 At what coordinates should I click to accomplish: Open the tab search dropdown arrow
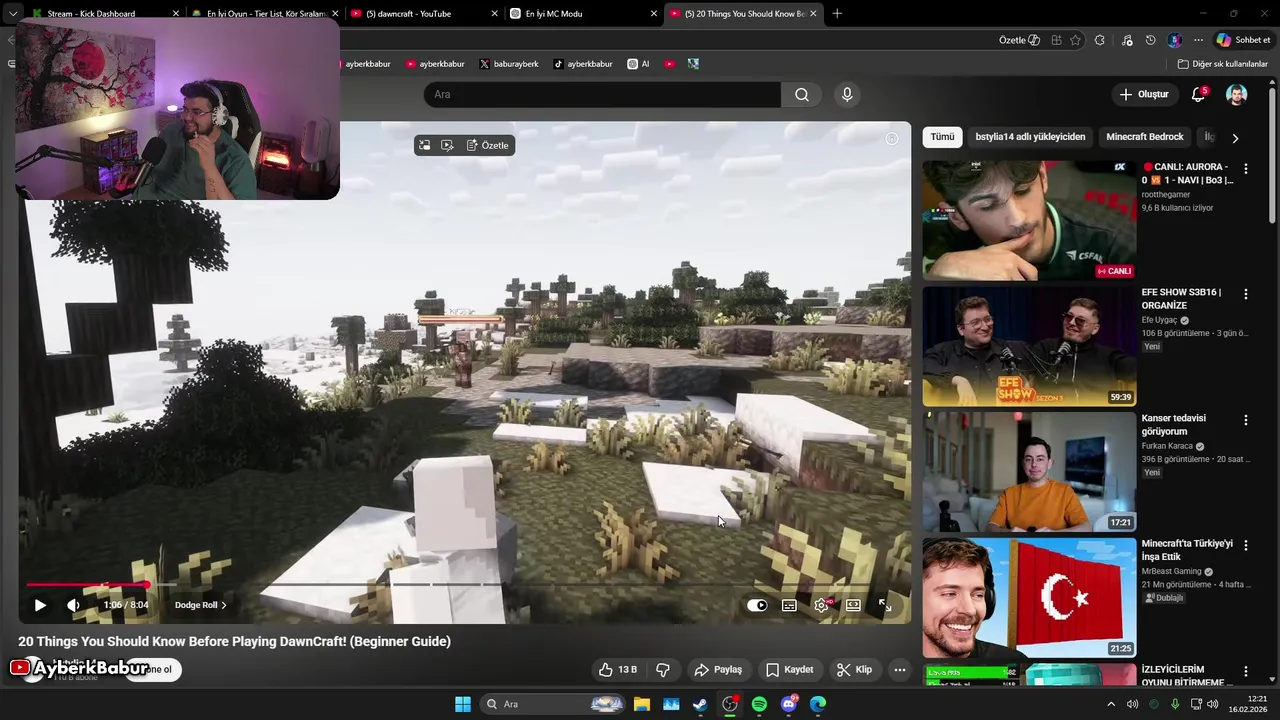click(x=12, y=14)
